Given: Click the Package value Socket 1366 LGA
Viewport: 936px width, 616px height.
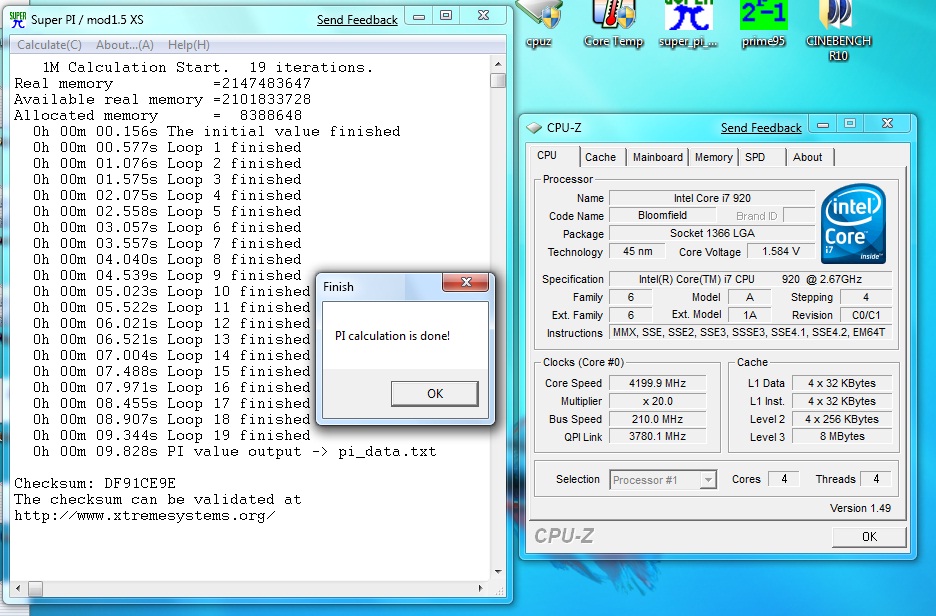Looking at the screenshot, I should [712, 233].
